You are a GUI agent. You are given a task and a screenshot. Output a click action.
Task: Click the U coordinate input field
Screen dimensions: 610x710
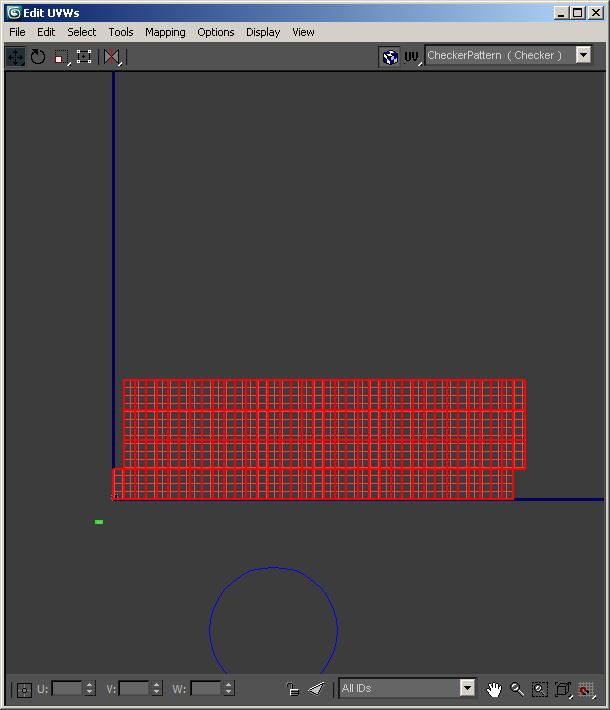[67, 689]
